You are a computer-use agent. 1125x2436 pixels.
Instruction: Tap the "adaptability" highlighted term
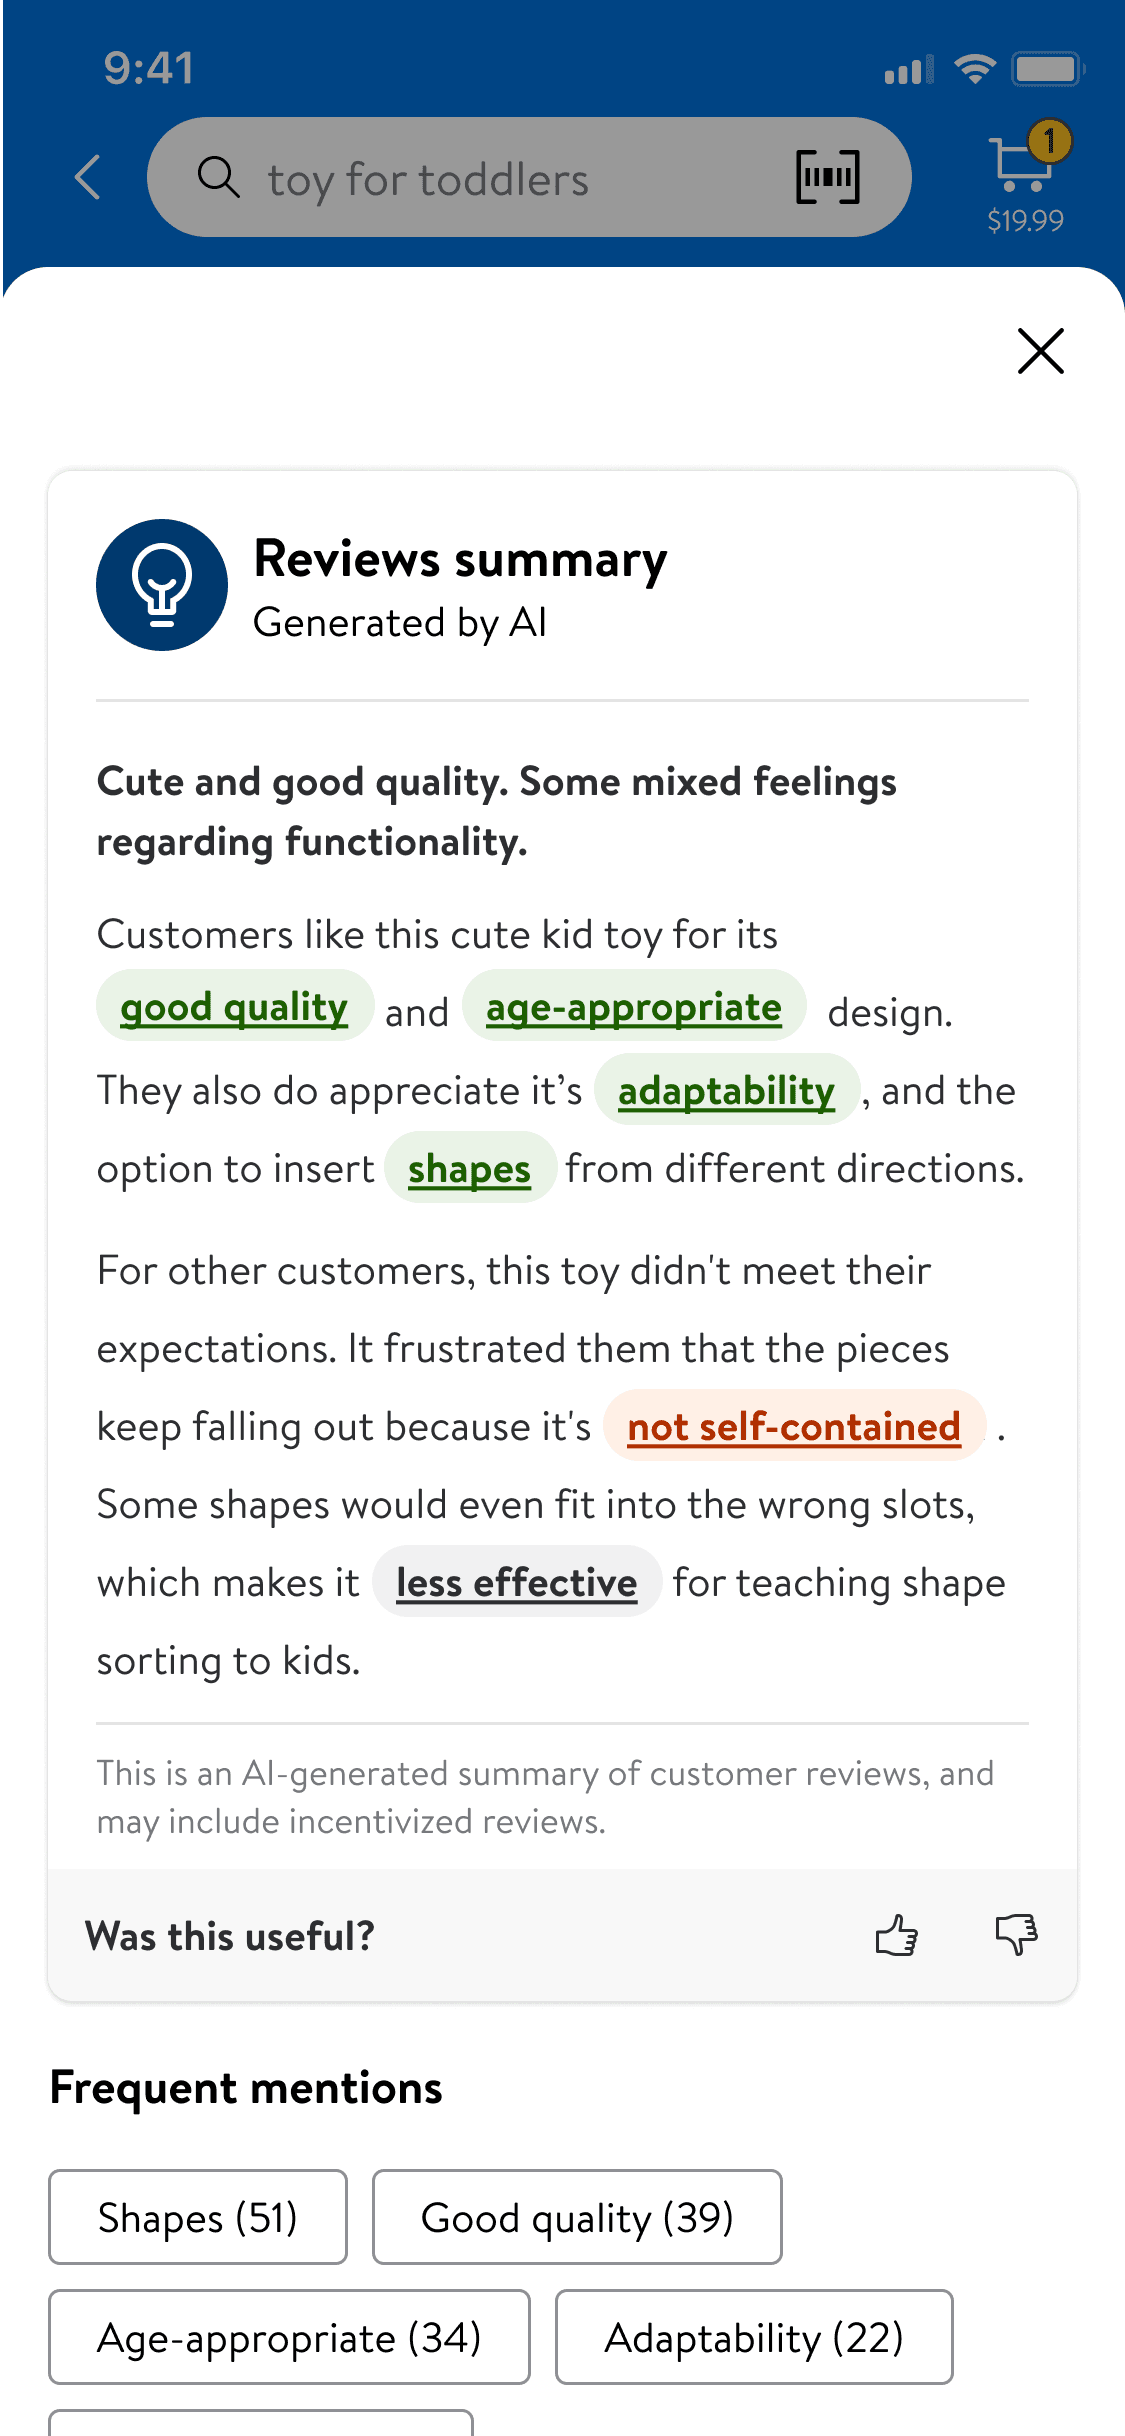pyautogui.click(x=726, y=1090)
